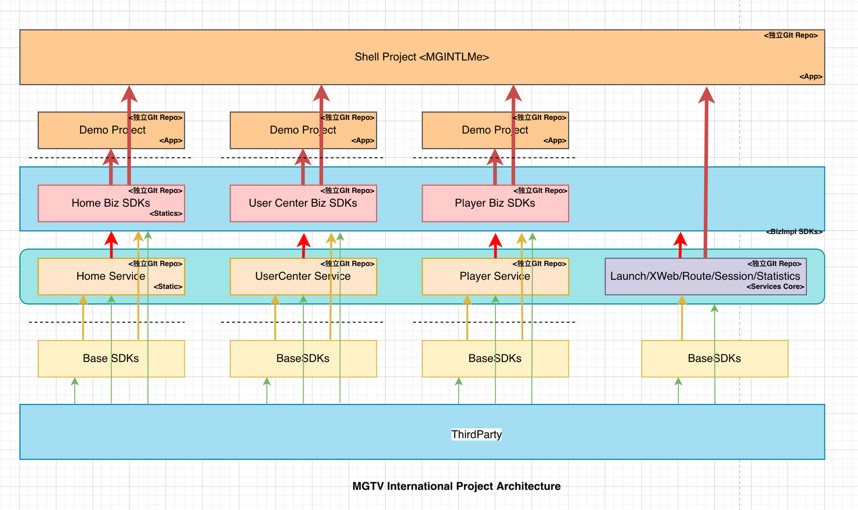Select the MGTV International Project Architecture title
Image resolution: width=858 pixels, height=510 pixels.
tap(456, 486)
